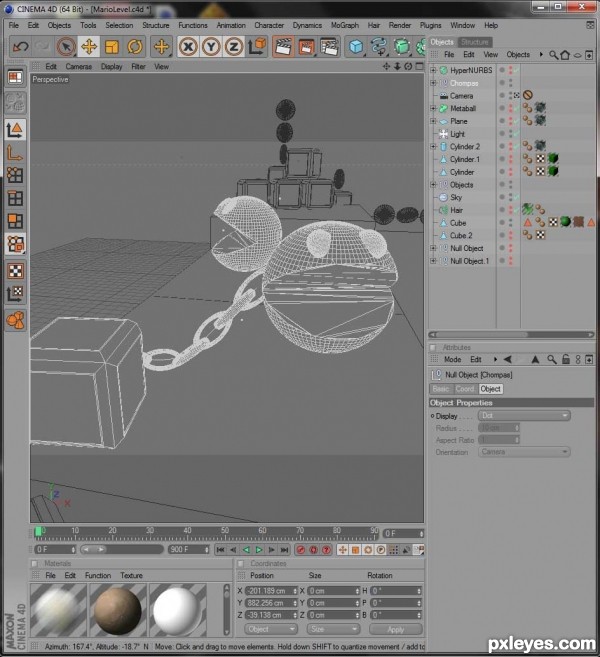The width and height of the screenshot is (600, 657).
Task: Switch to the Coord. tab in Attributes
Action: click(x=465, y=389)
